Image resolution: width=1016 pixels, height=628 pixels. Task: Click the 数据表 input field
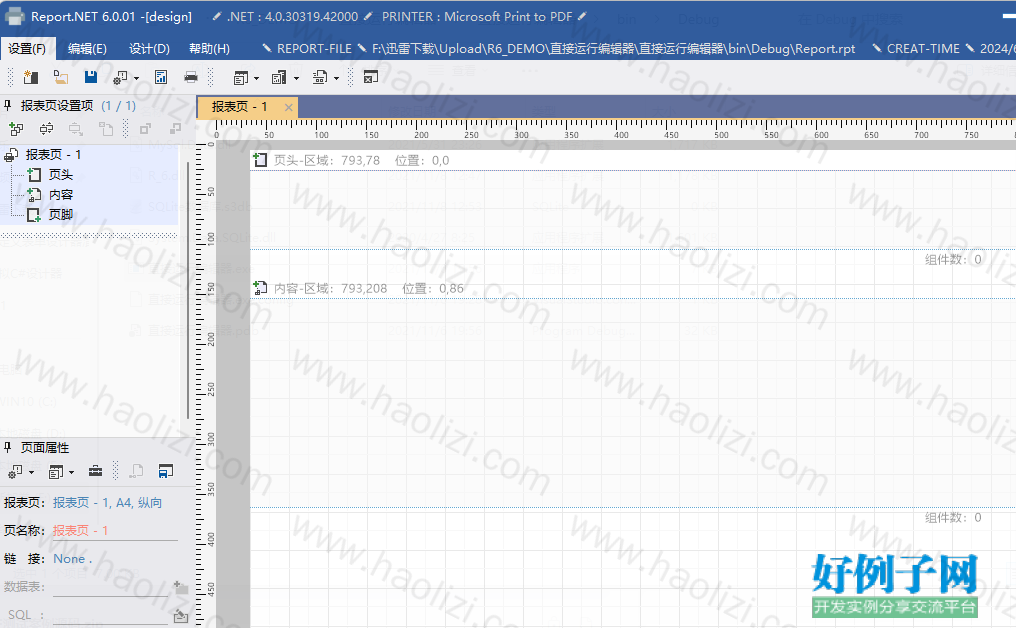click(x=111, y=587)
